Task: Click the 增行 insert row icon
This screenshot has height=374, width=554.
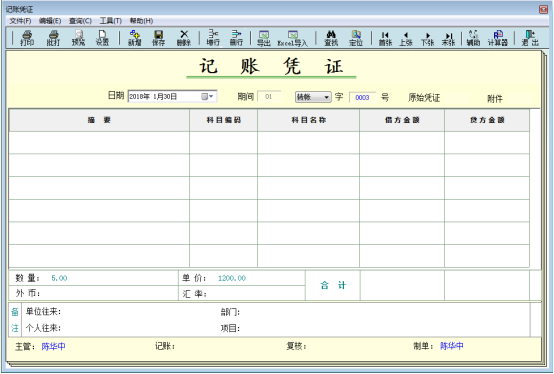Action: [x=213, y=38]
